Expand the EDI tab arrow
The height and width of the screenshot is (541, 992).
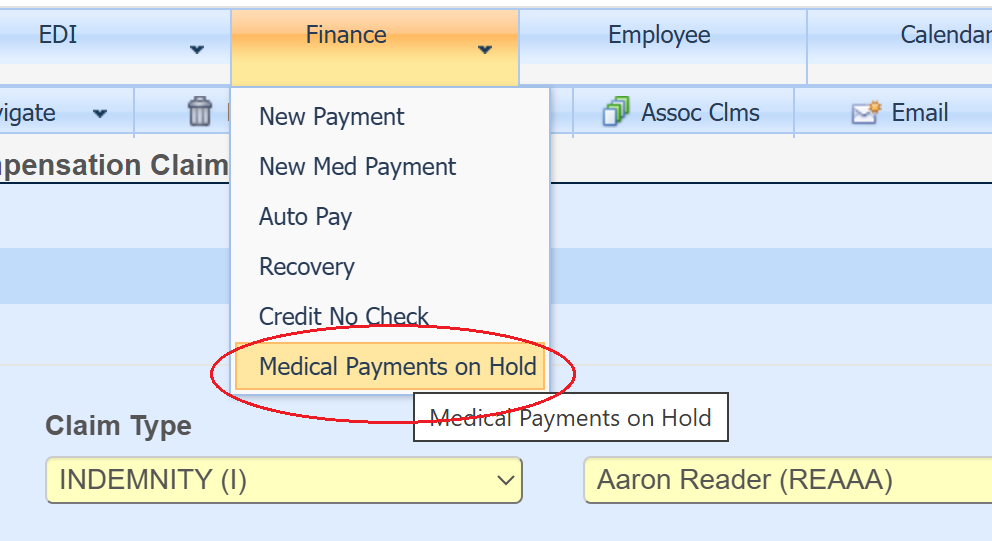pyautogui.click(x=197, y=49)
